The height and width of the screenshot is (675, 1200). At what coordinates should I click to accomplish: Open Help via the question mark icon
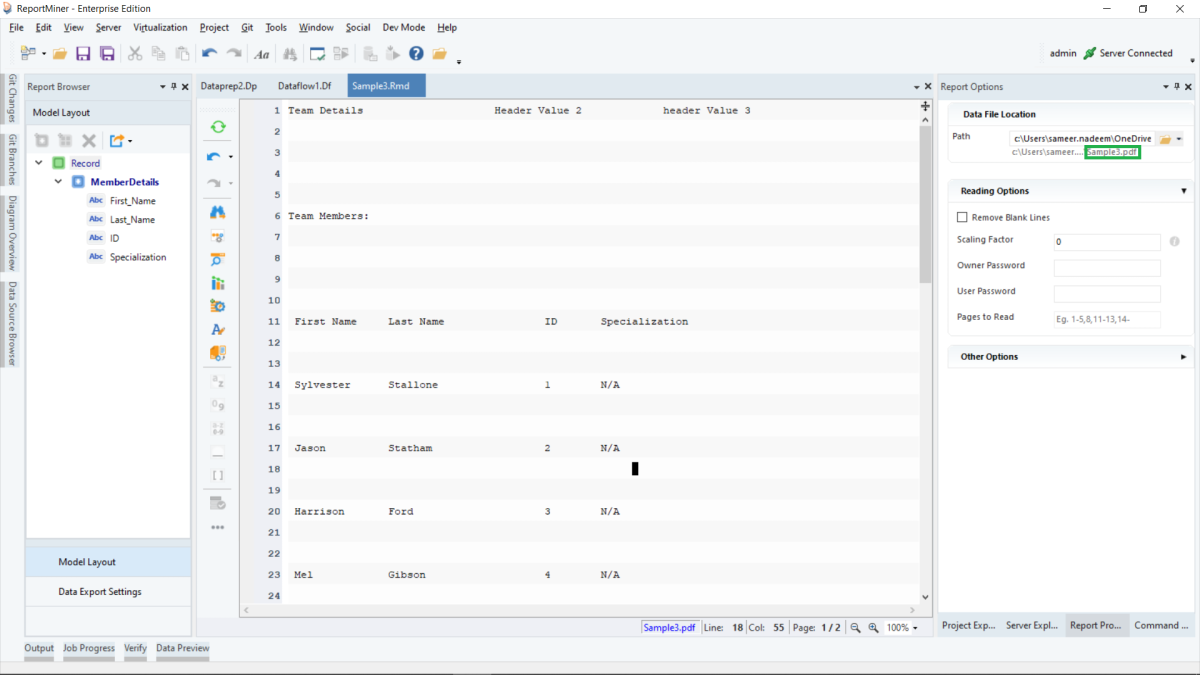(x=416, y=53)
